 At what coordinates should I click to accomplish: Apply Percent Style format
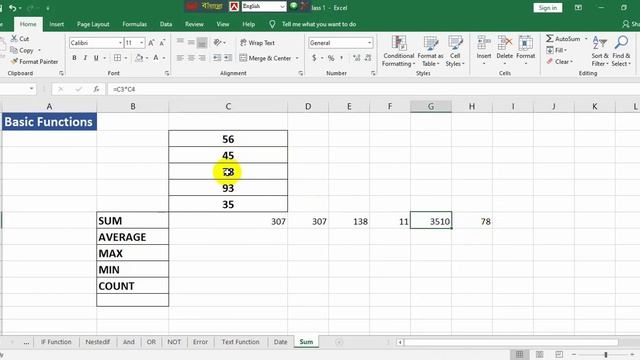tap(331, 58)
